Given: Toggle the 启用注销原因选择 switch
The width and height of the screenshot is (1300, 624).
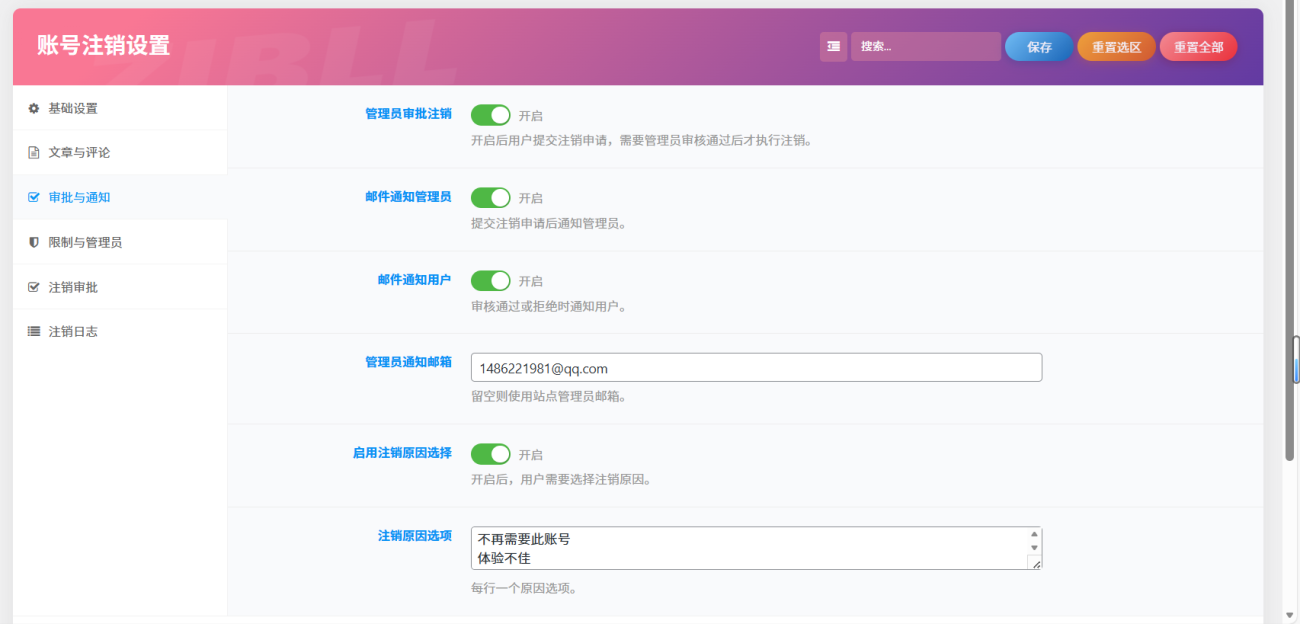Looking at the screenshot, I should point(490,454).
